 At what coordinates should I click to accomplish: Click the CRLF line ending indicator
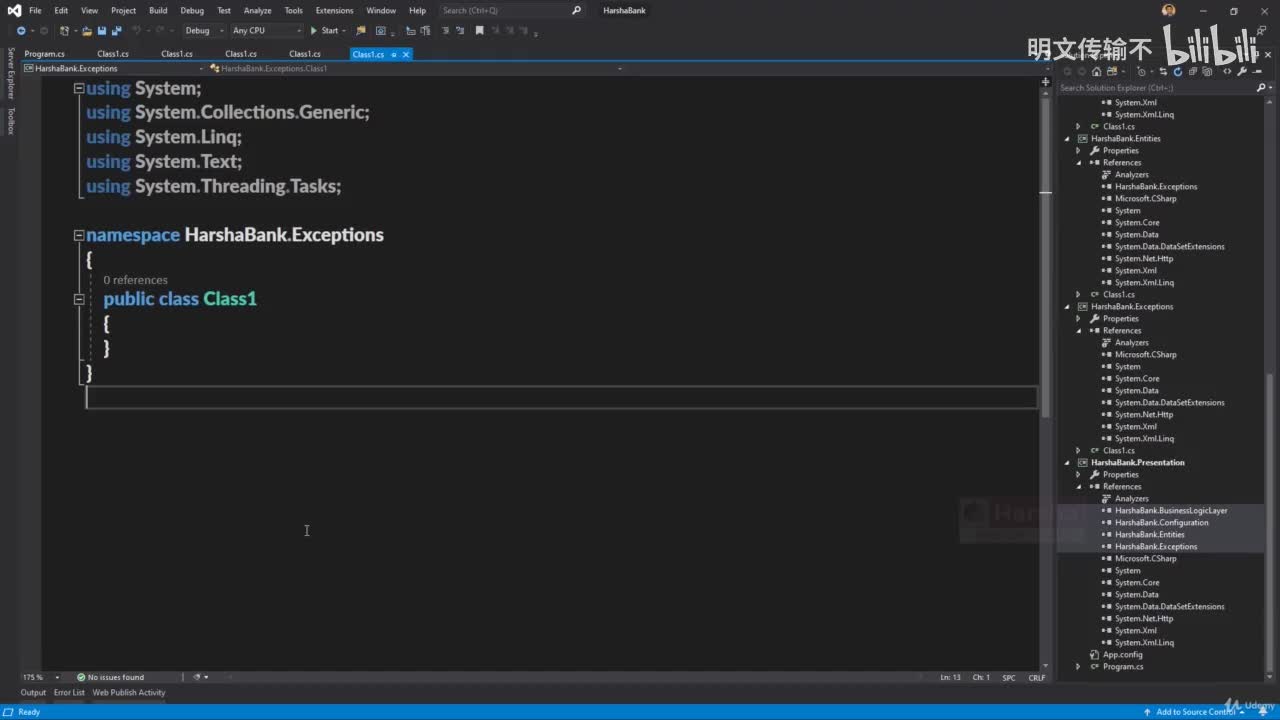pos(1037,677)
